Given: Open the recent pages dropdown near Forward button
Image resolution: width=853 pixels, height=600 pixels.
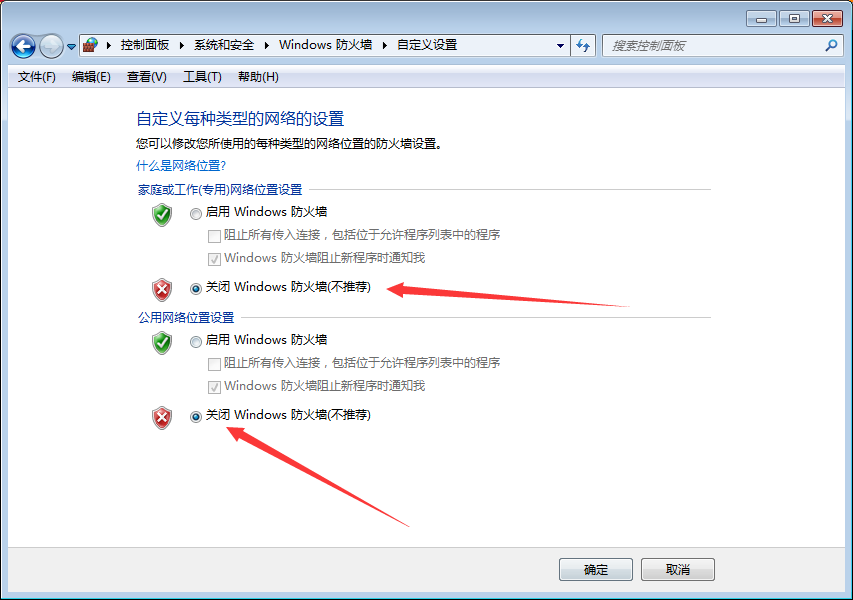Looking at the screenshot, I should tap(71, 47).
